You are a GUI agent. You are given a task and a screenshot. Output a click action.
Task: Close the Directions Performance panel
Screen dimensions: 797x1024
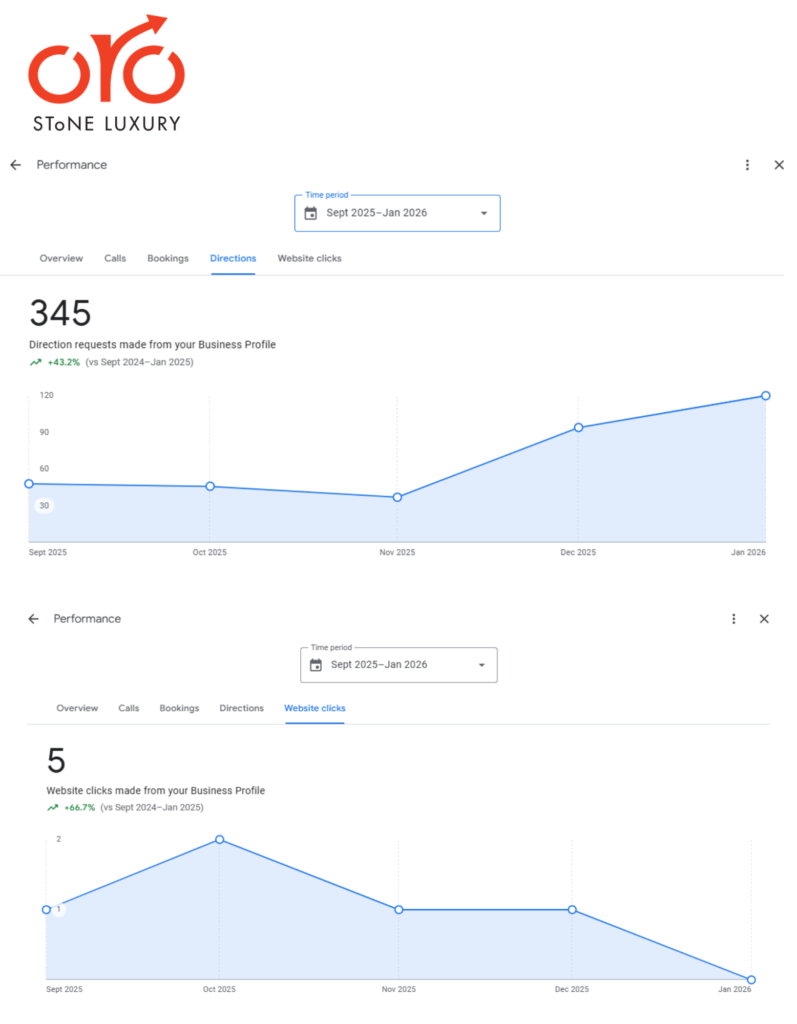click(779, 165)
